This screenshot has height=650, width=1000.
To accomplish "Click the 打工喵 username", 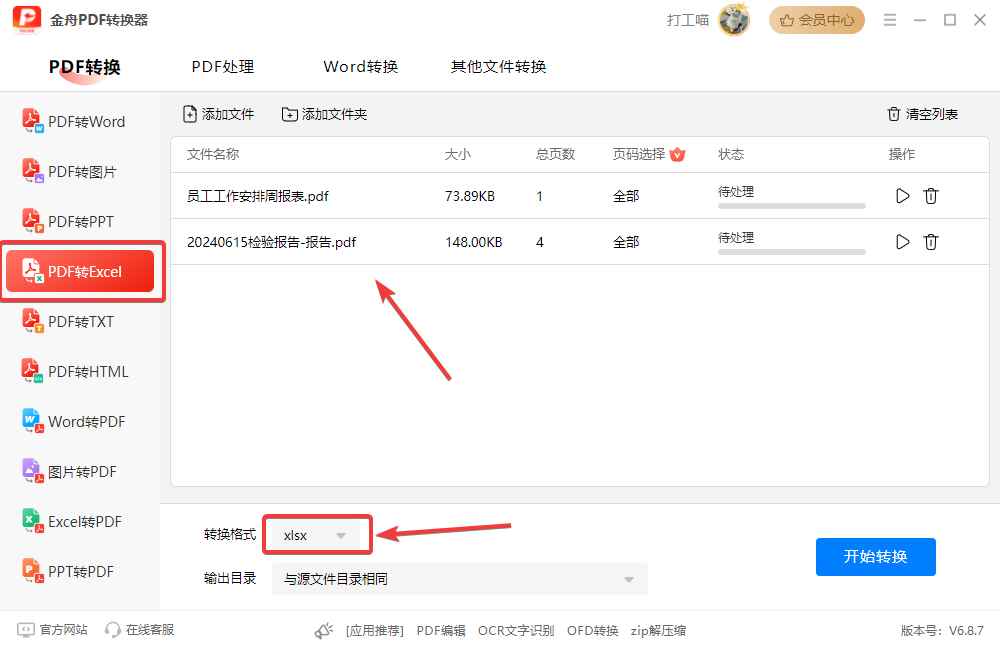I will click(688, 20).
